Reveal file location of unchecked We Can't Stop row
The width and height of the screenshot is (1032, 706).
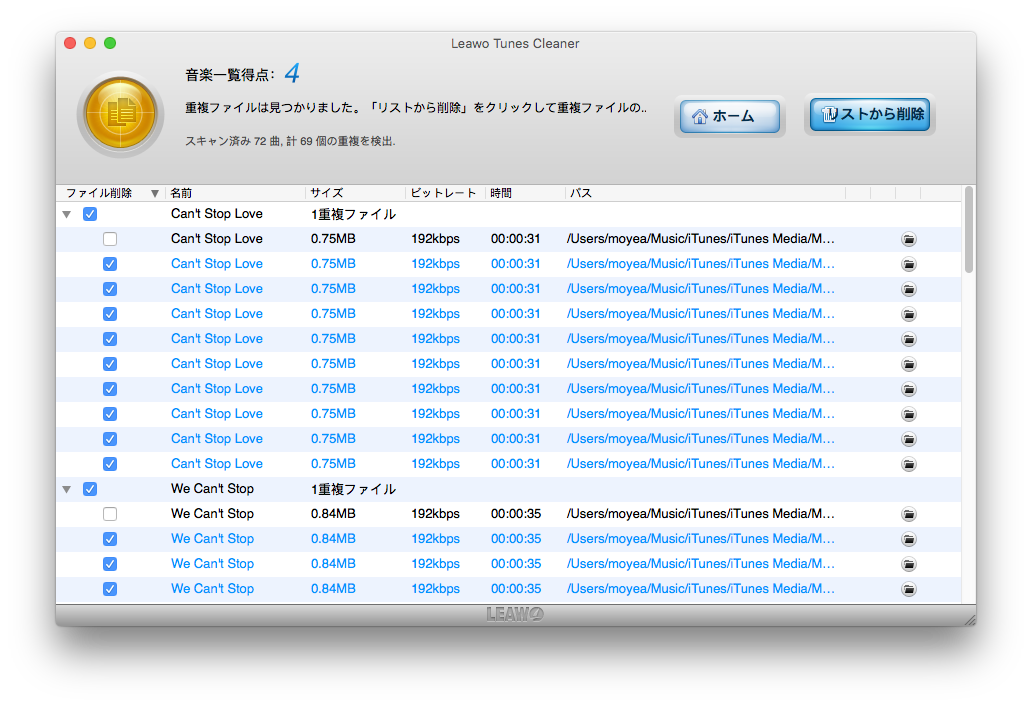tap(908, 514)
